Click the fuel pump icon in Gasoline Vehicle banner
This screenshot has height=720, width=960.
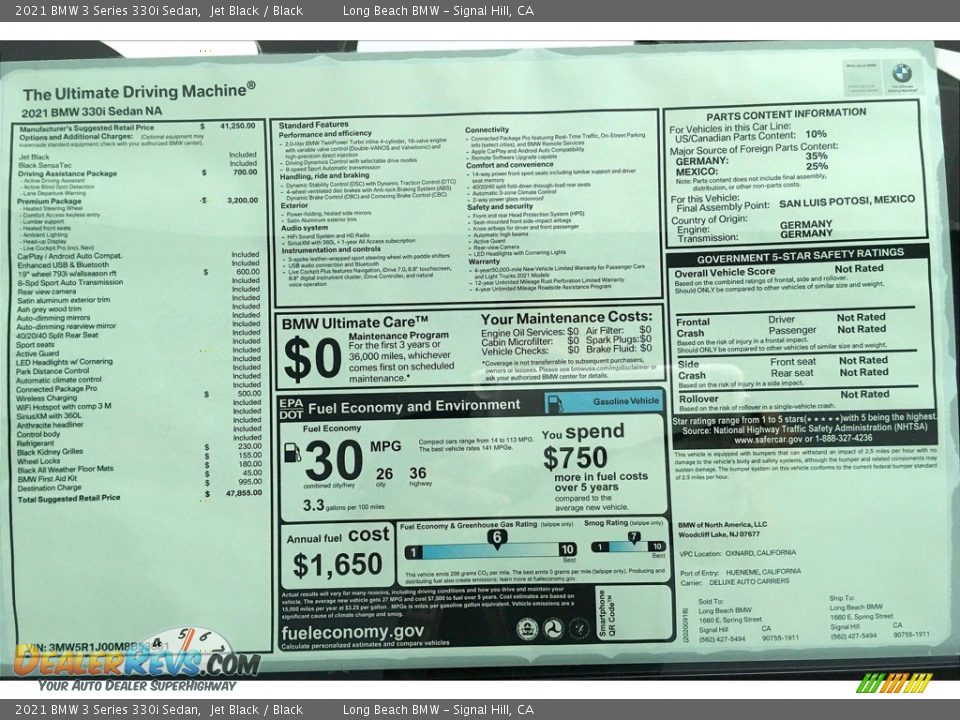pyautogui.click(x=555, y=403)
